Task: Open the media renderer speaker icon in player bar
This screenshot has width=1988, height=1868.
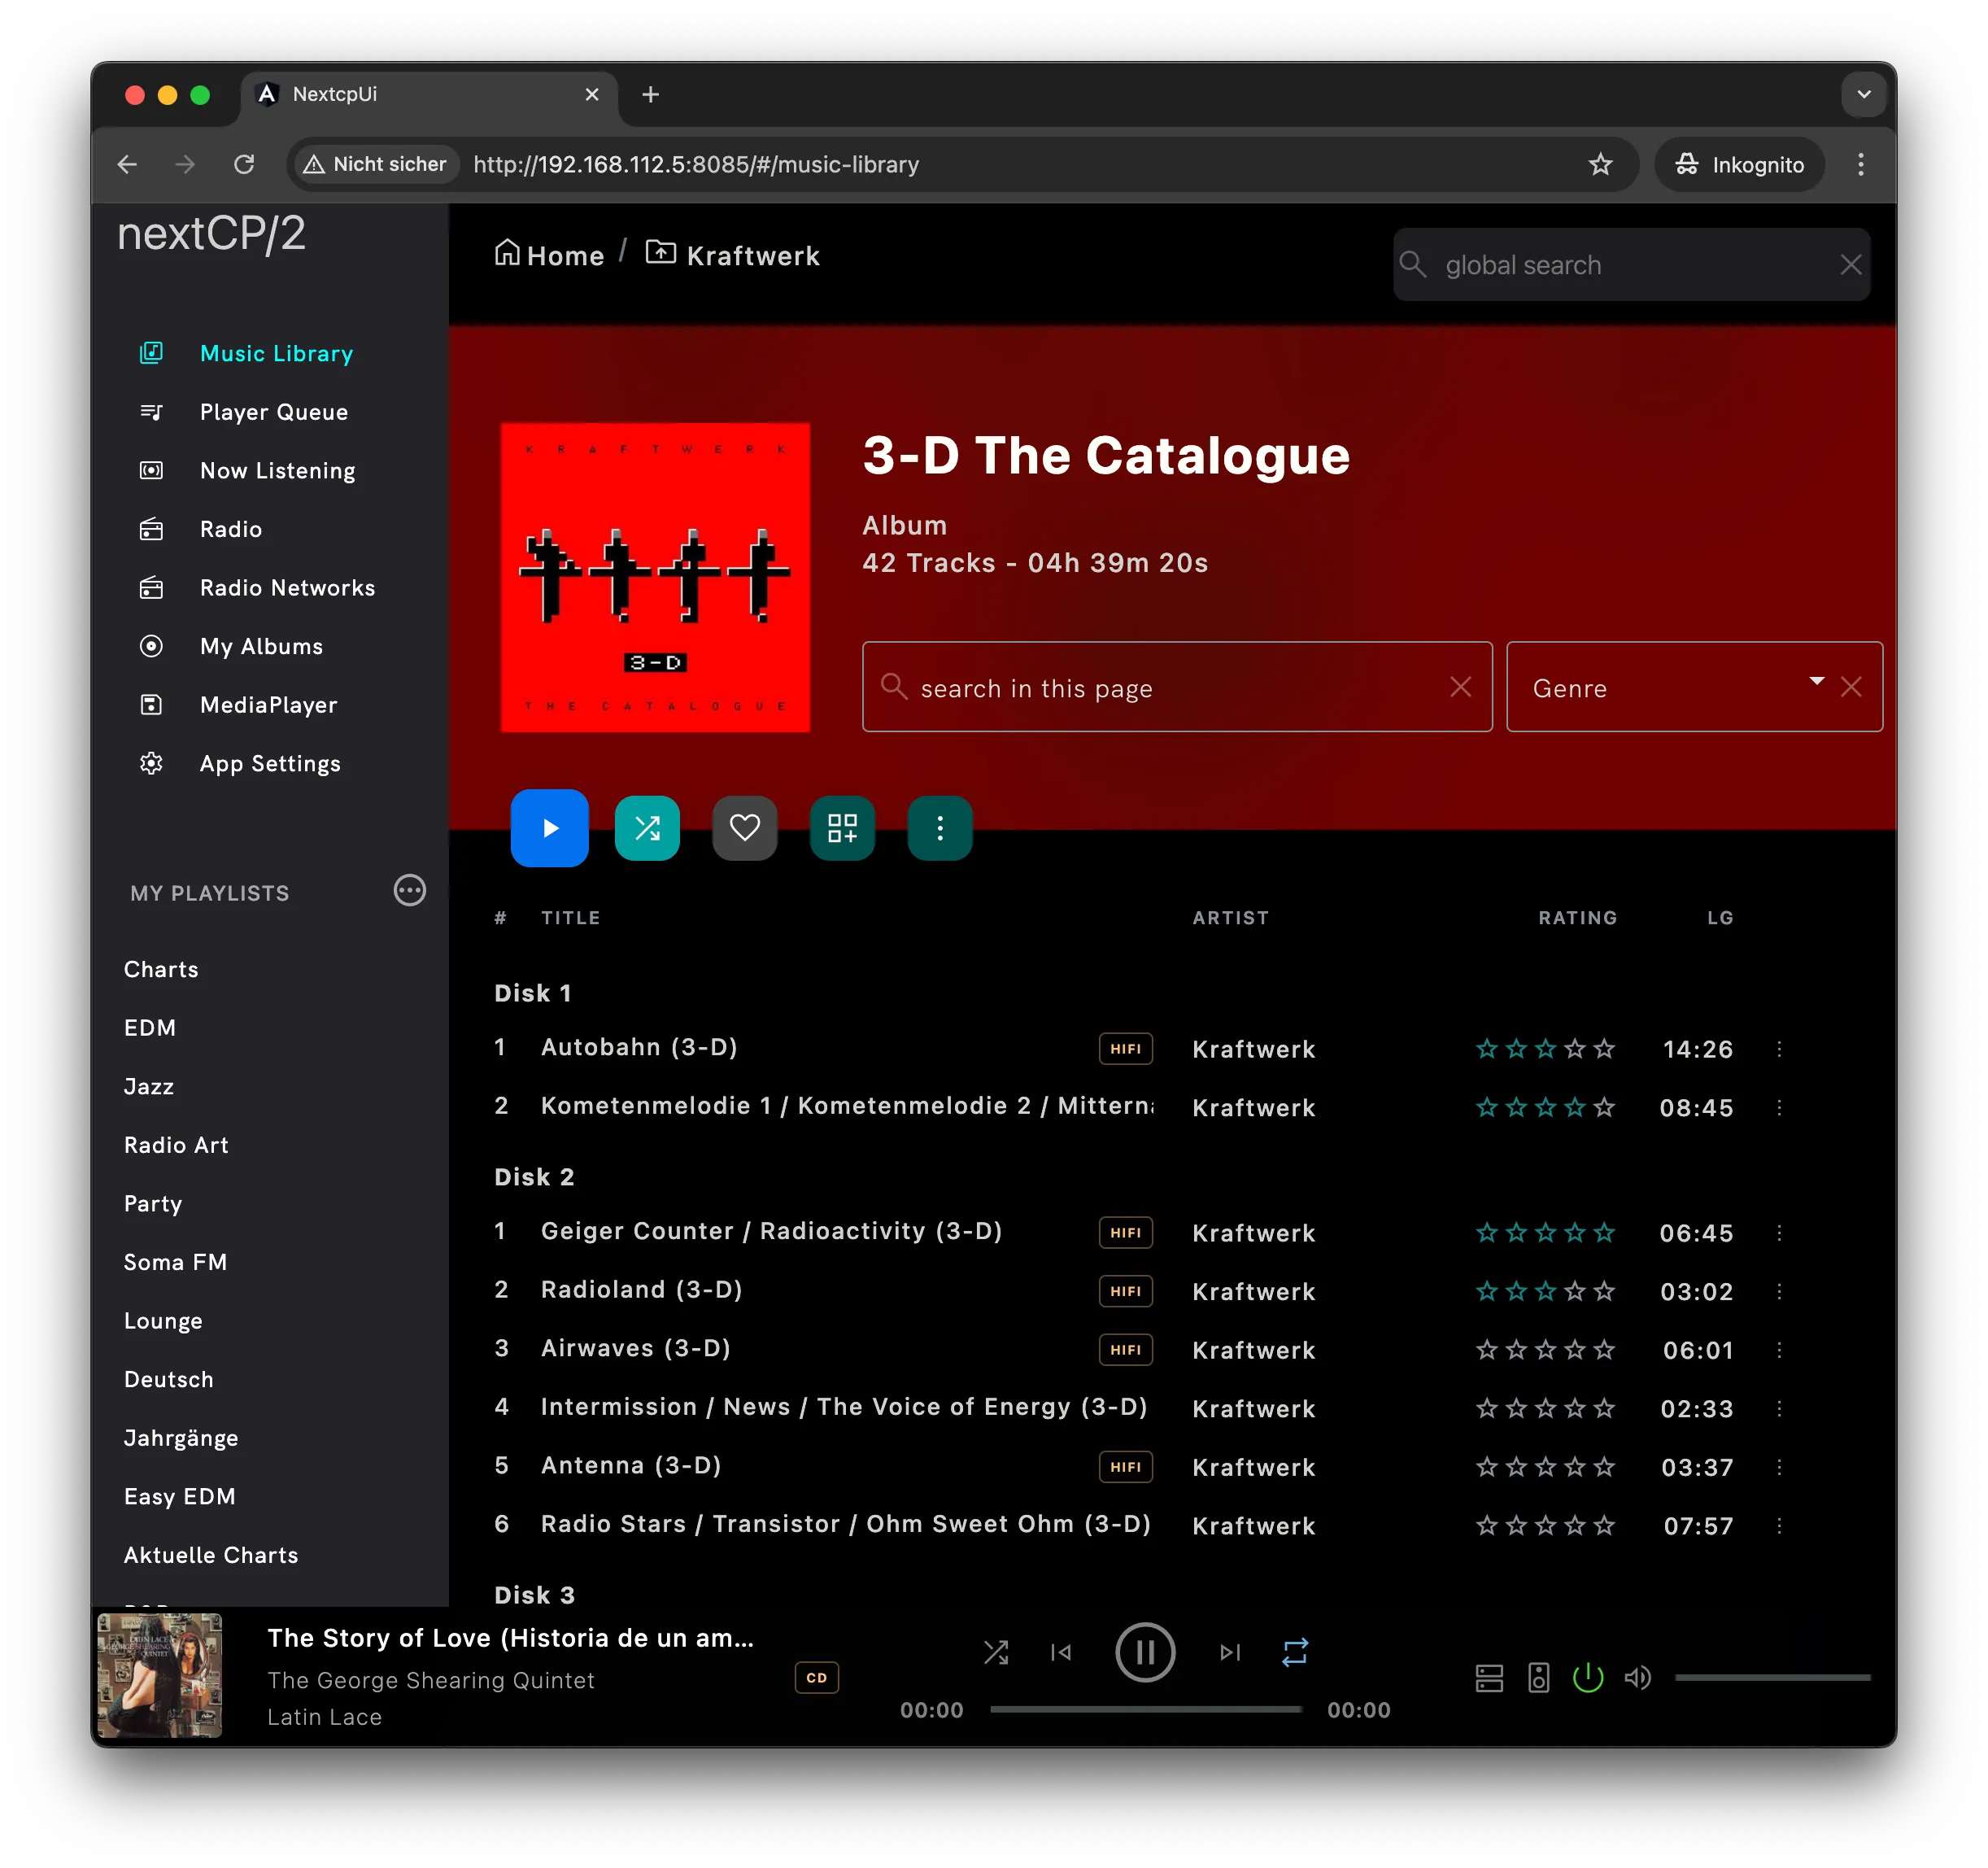Action: [1538, 1677]
